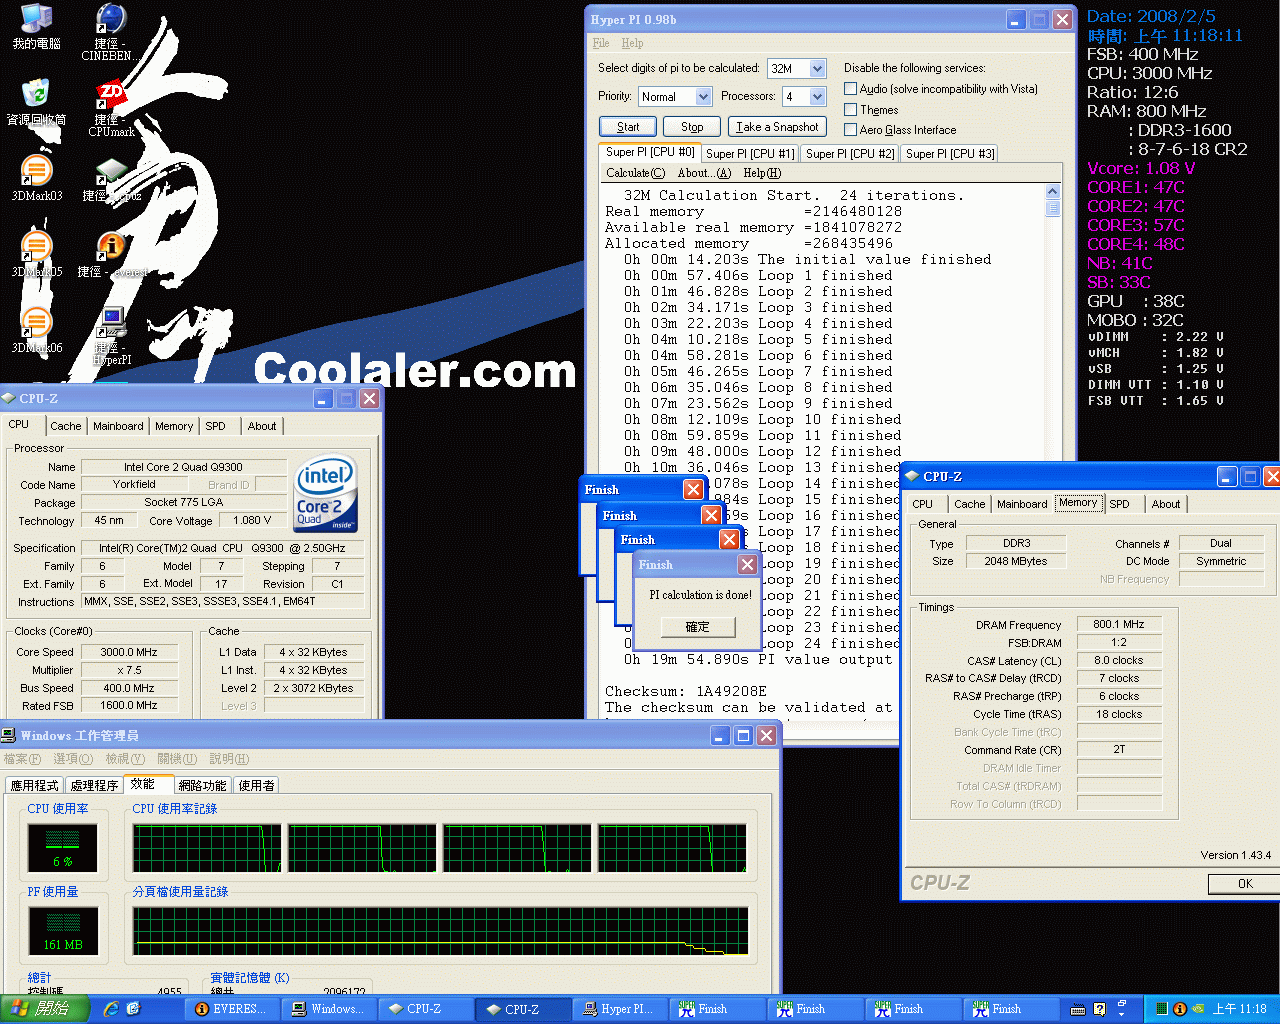Toggle the Themes checkbox
Screen dimensions: 1280x1024
[x=851, y=110]
